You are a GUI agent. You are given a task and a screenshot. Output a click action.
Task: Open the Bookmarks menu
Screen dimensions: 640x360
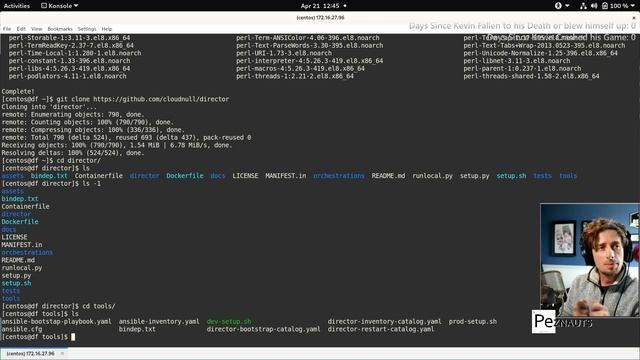coord(60,29)
